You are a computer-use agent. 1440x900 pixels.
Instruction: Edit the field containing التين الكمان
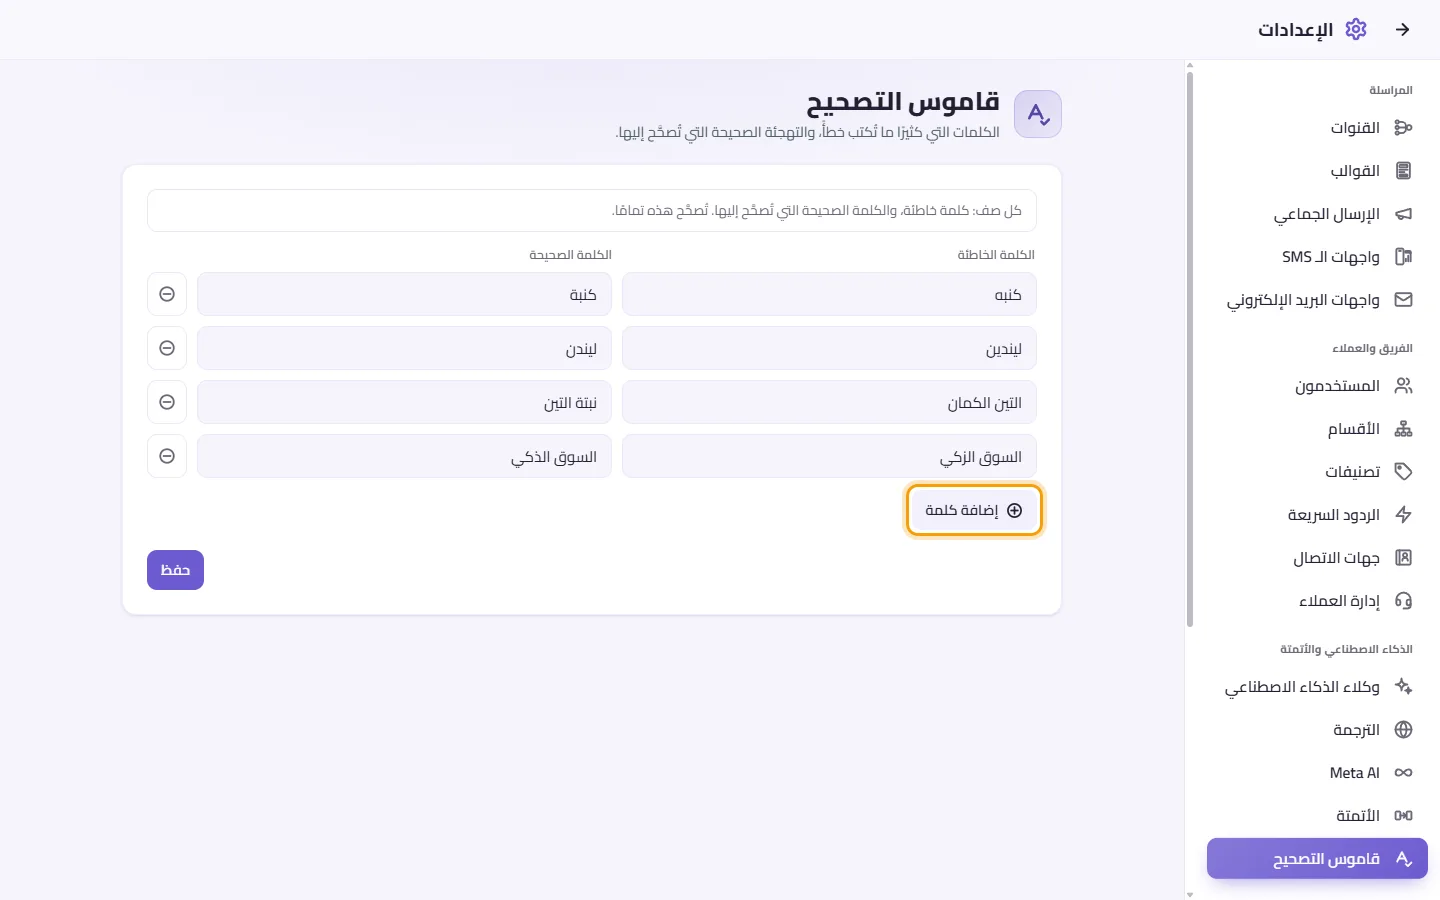[x=829, y=402]
